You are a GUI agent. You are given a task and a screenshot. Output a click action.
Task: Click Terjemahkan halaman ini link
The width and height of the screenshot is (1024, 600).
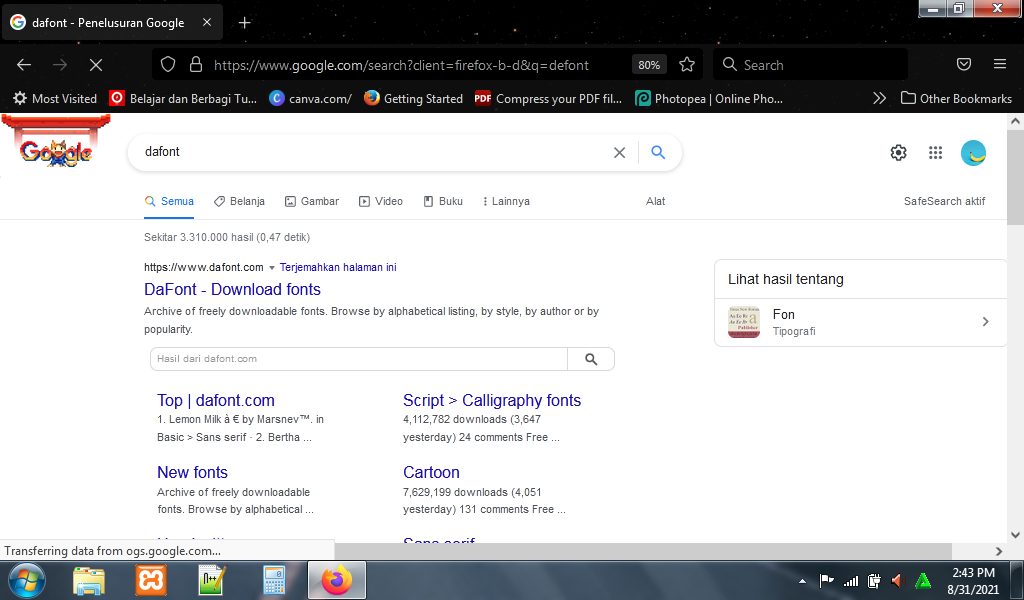point(336,267)
